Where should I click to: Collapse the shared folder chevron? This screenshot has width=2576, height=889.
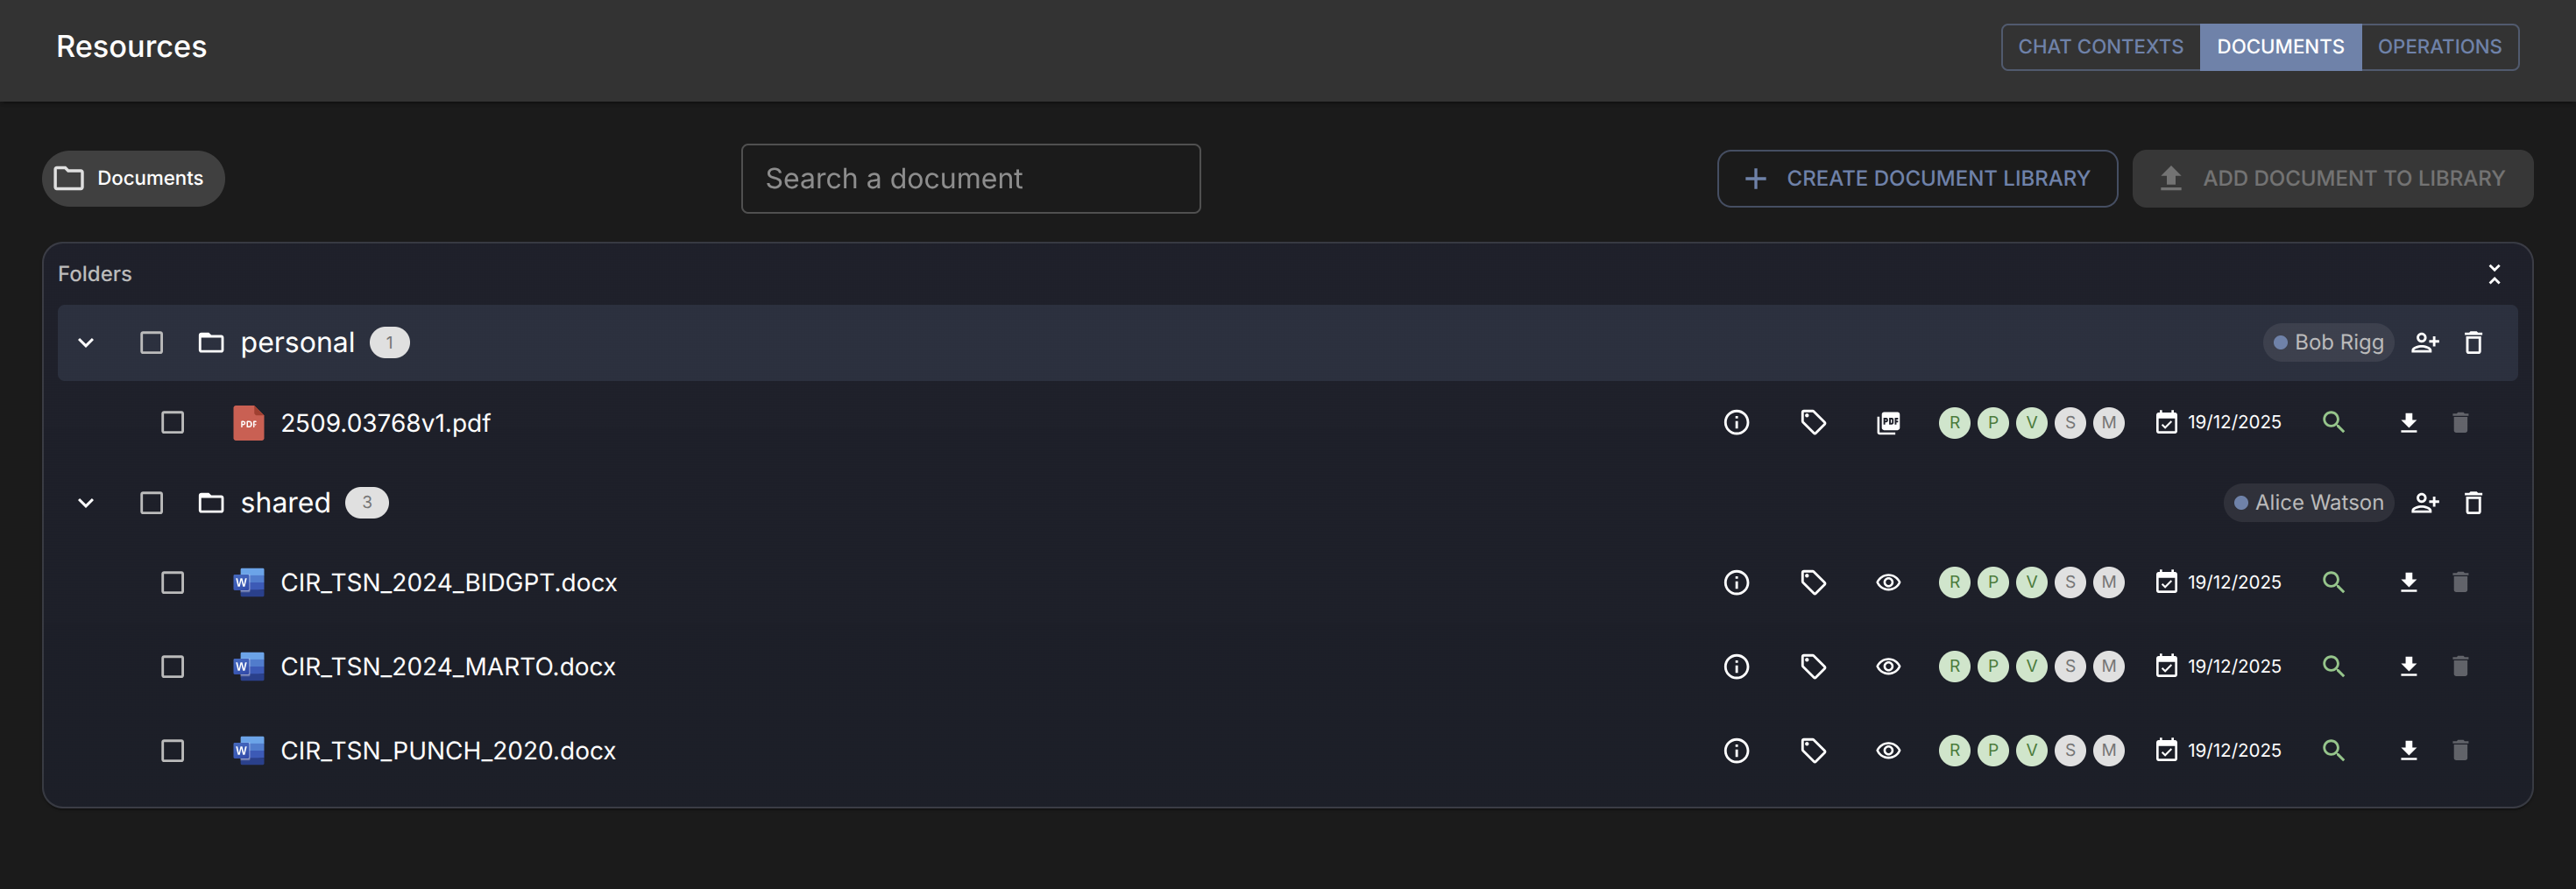click(x=86, y=502)
